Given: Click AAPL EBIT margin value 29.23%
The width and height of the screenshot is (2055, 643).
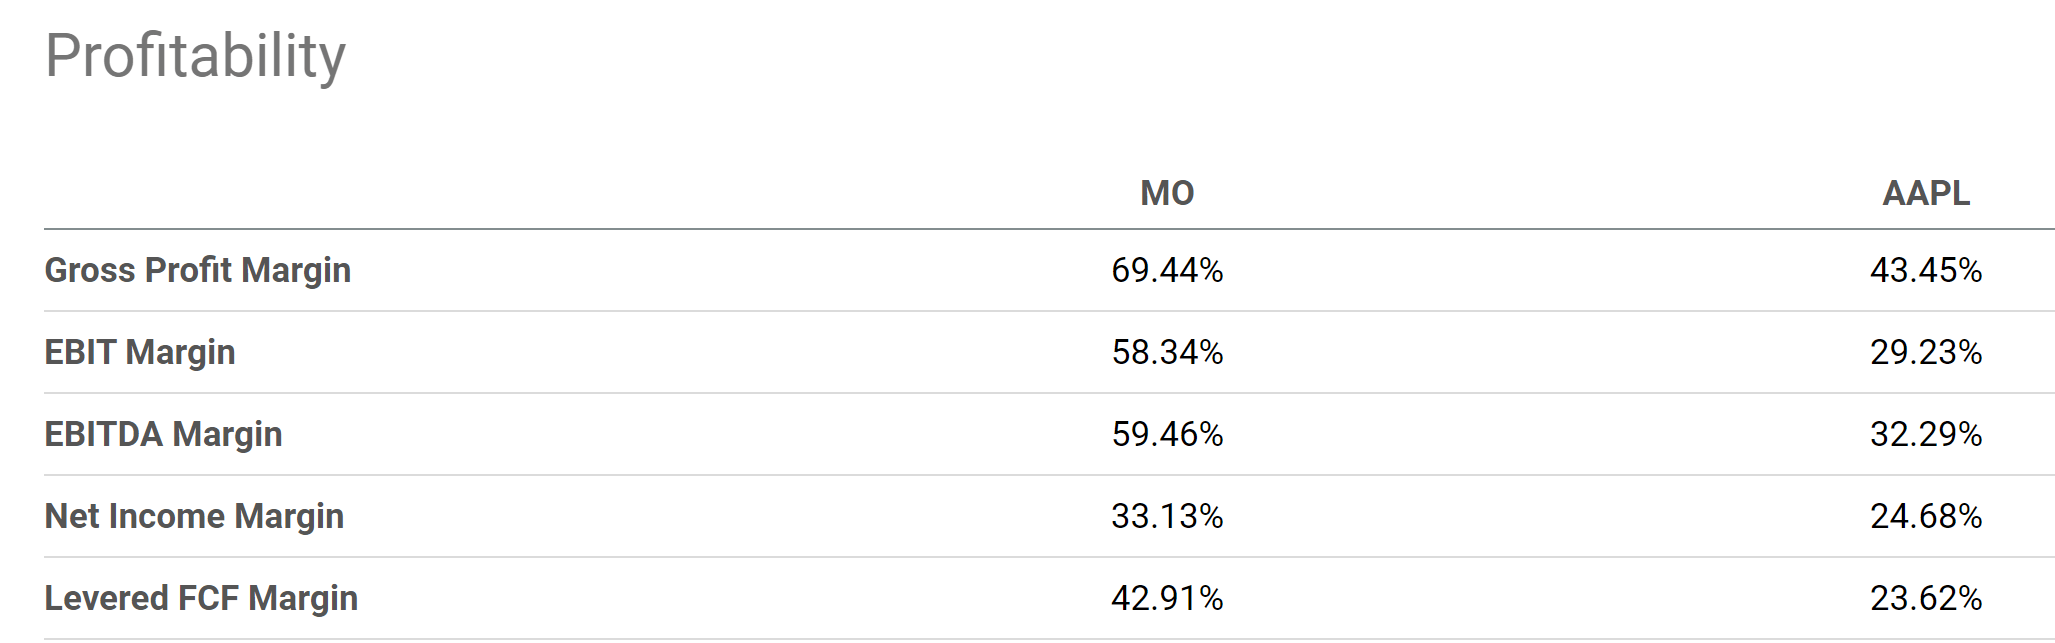Looking at the screenshot, I should [1926, 352].
